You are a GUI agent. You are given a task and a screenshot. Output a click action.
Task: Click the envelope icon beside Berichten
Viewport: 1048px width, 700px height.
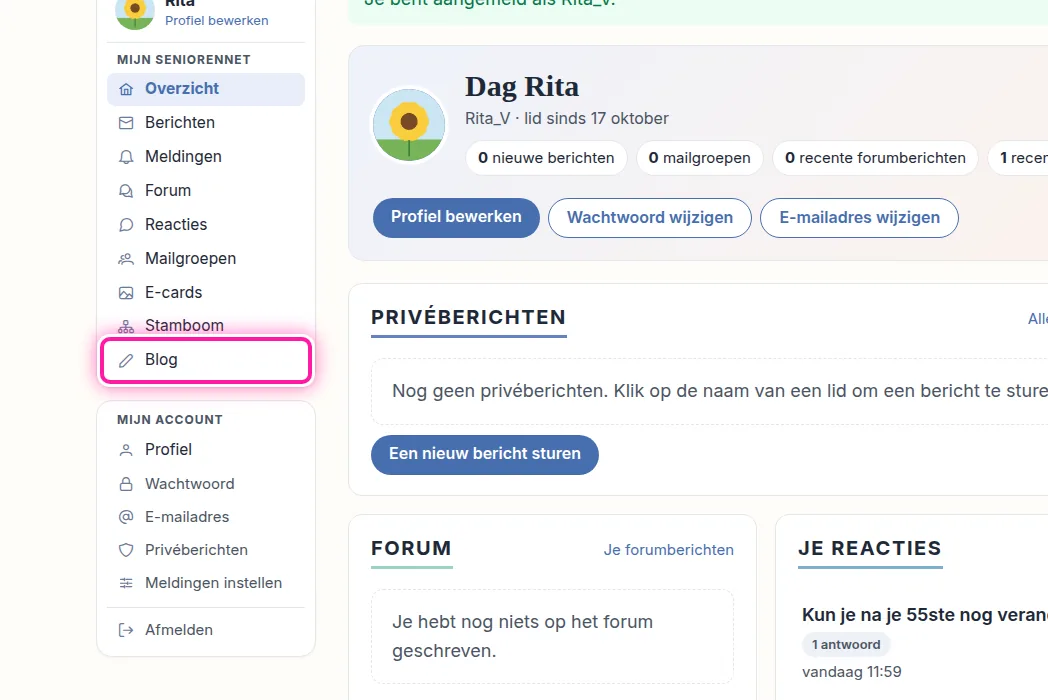(126, 123)
